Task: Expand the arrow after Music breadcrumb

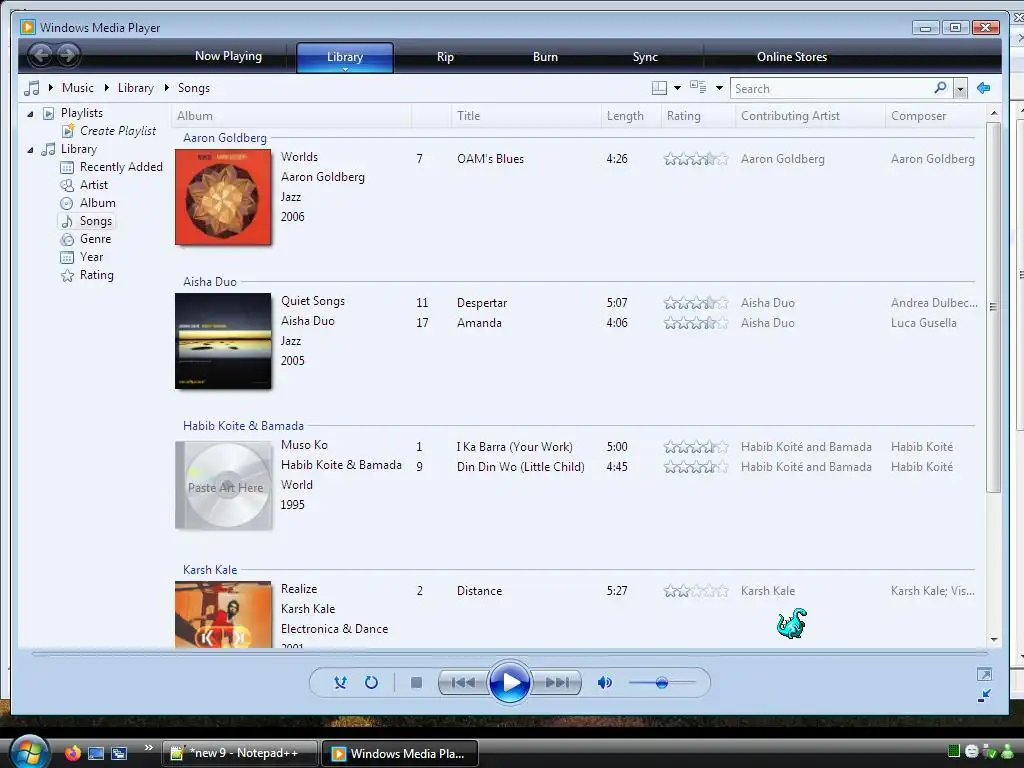Action: [106, 88]
